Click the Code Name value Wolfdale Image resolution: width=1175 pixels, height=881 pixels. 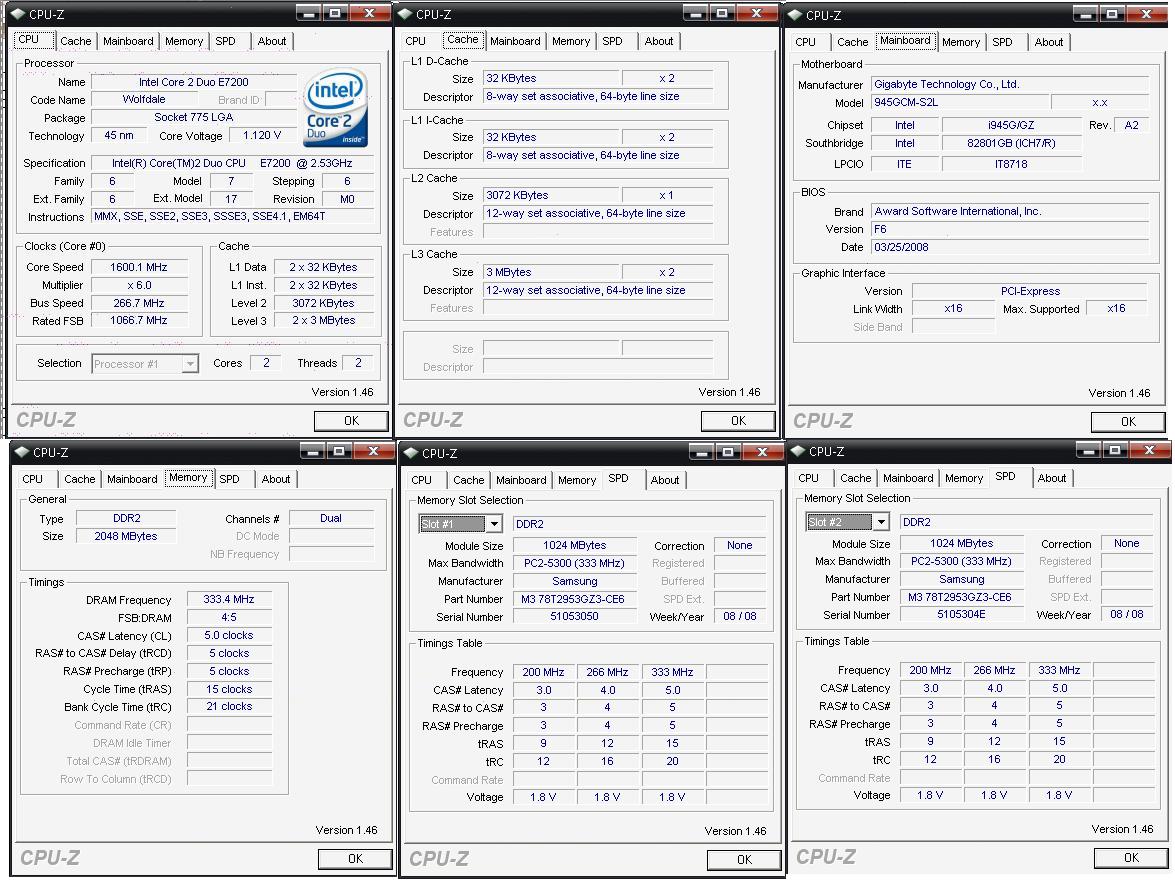(x=144, y=99)
